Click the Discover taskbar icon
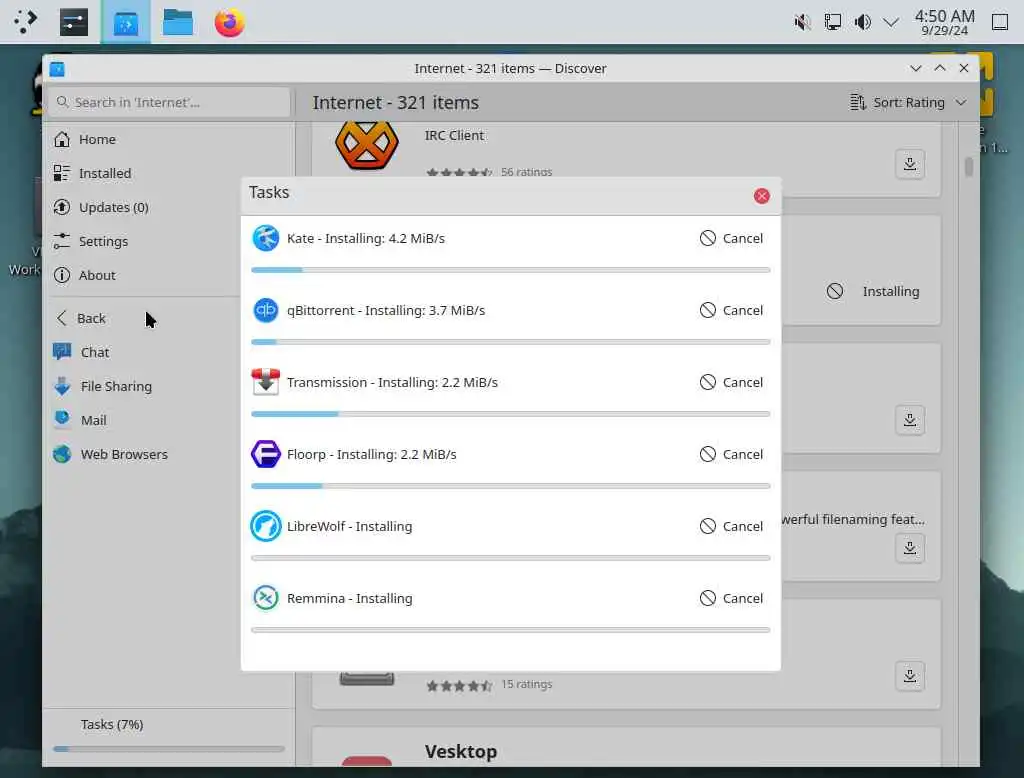 tap(125, 24)
